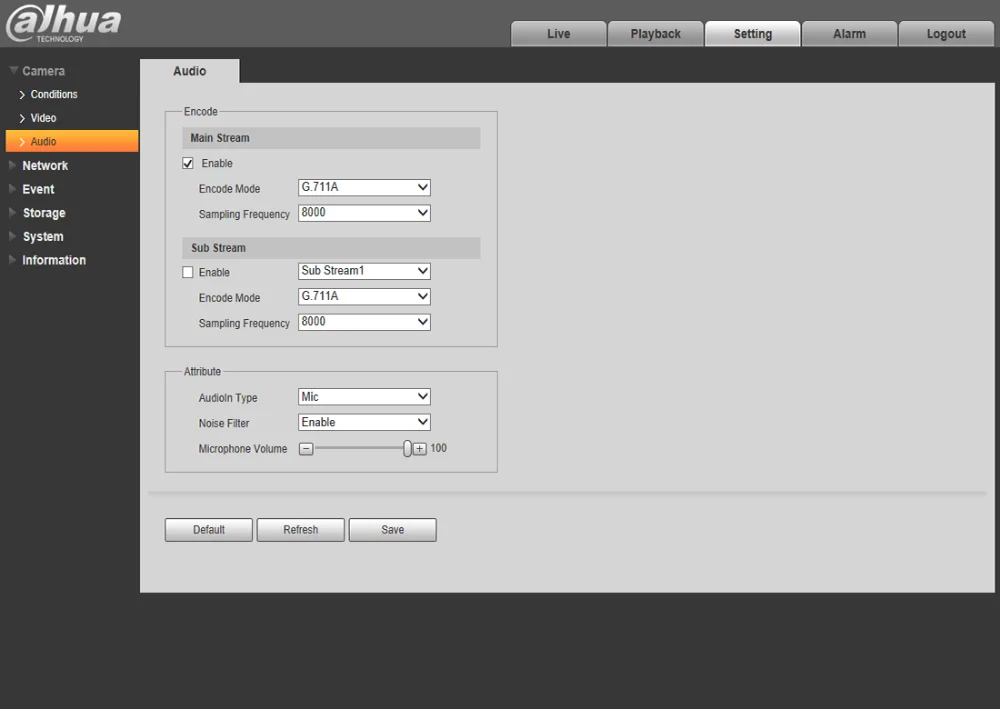Viewport: 1000px width, 709px height.
Task: Switch to the Setting tab
Action: point(753,34)
